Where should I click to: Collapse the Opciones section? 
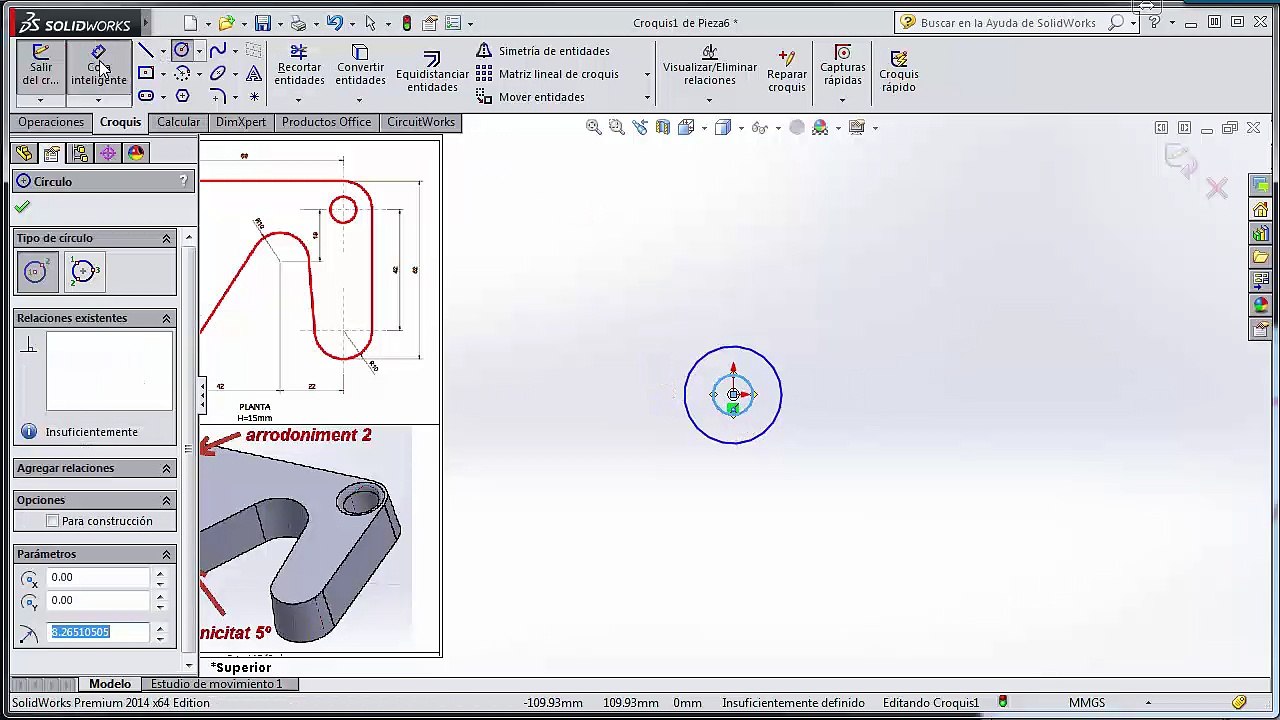[167, 500]
